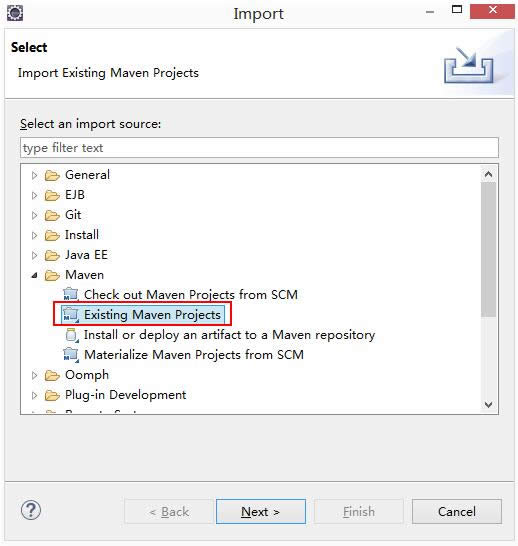Collapse the Maven tree node
This screenshot has height=546, width=518.
tap(34, 275)
